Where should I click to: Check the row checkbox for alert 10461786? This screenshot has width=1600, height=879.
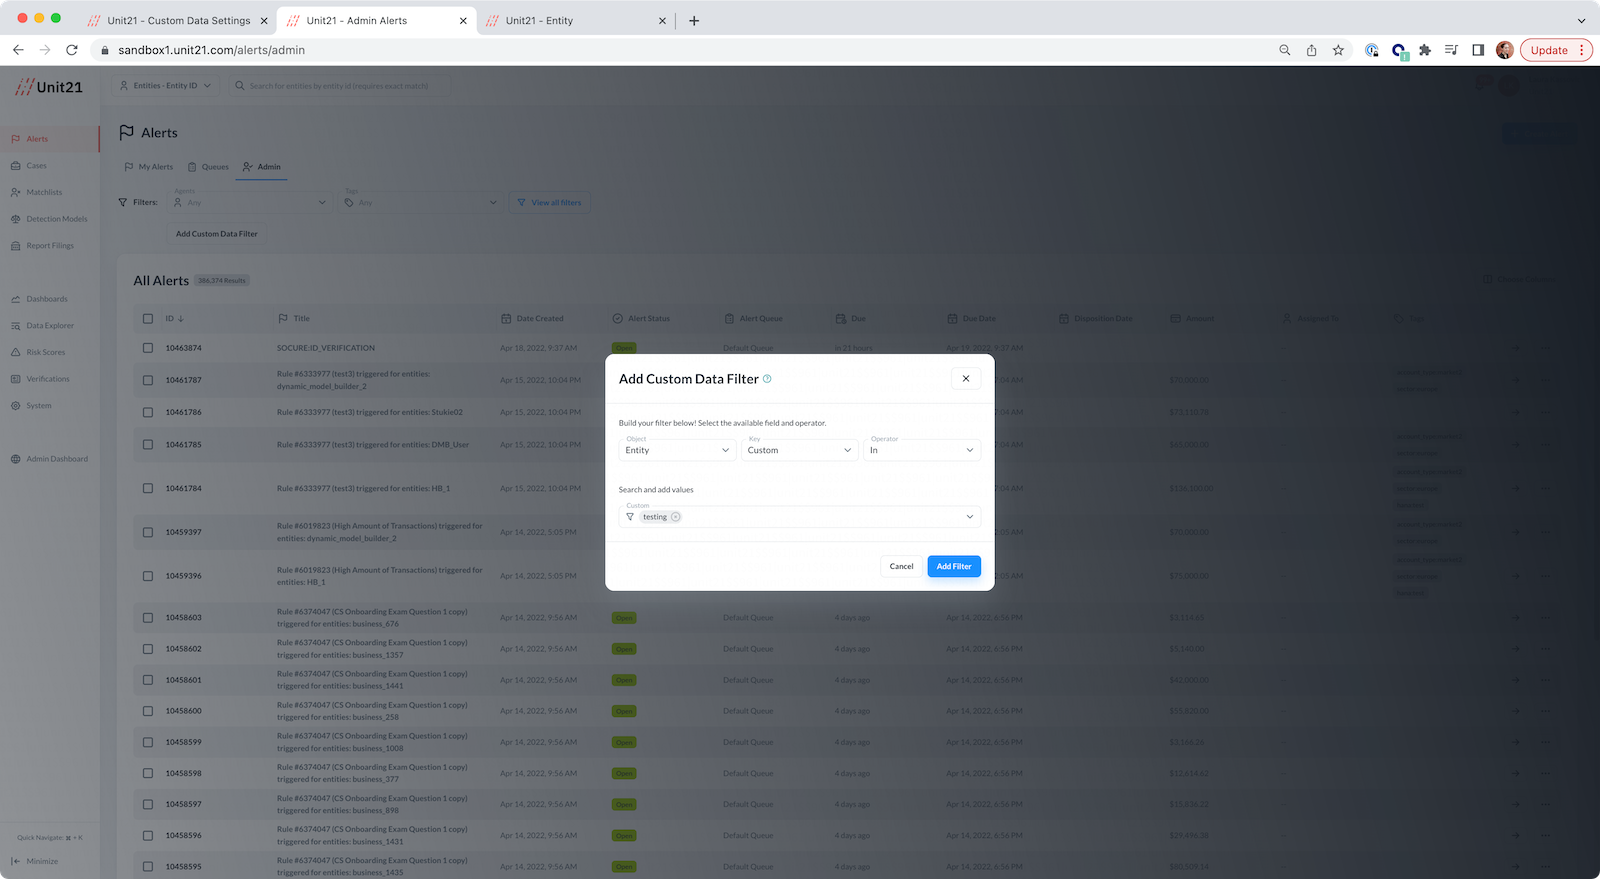[148, 412]
